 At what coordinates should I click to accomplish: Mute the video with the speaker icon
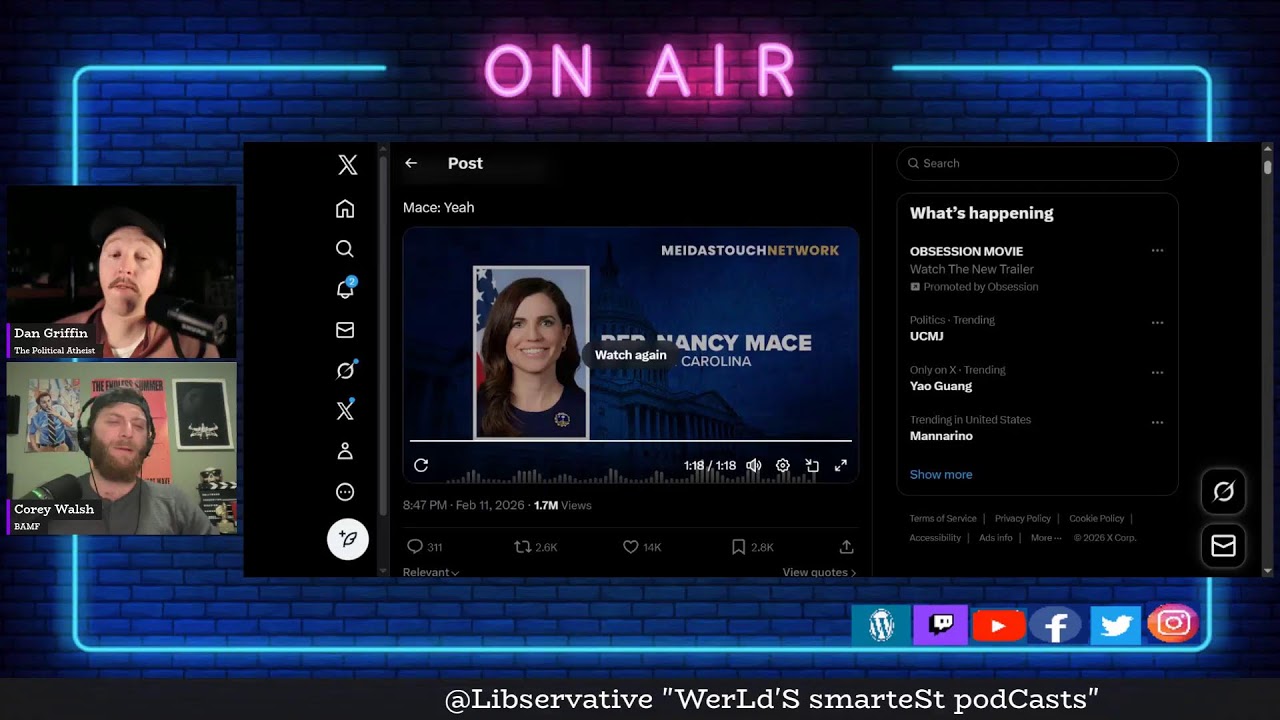point(754,465)
